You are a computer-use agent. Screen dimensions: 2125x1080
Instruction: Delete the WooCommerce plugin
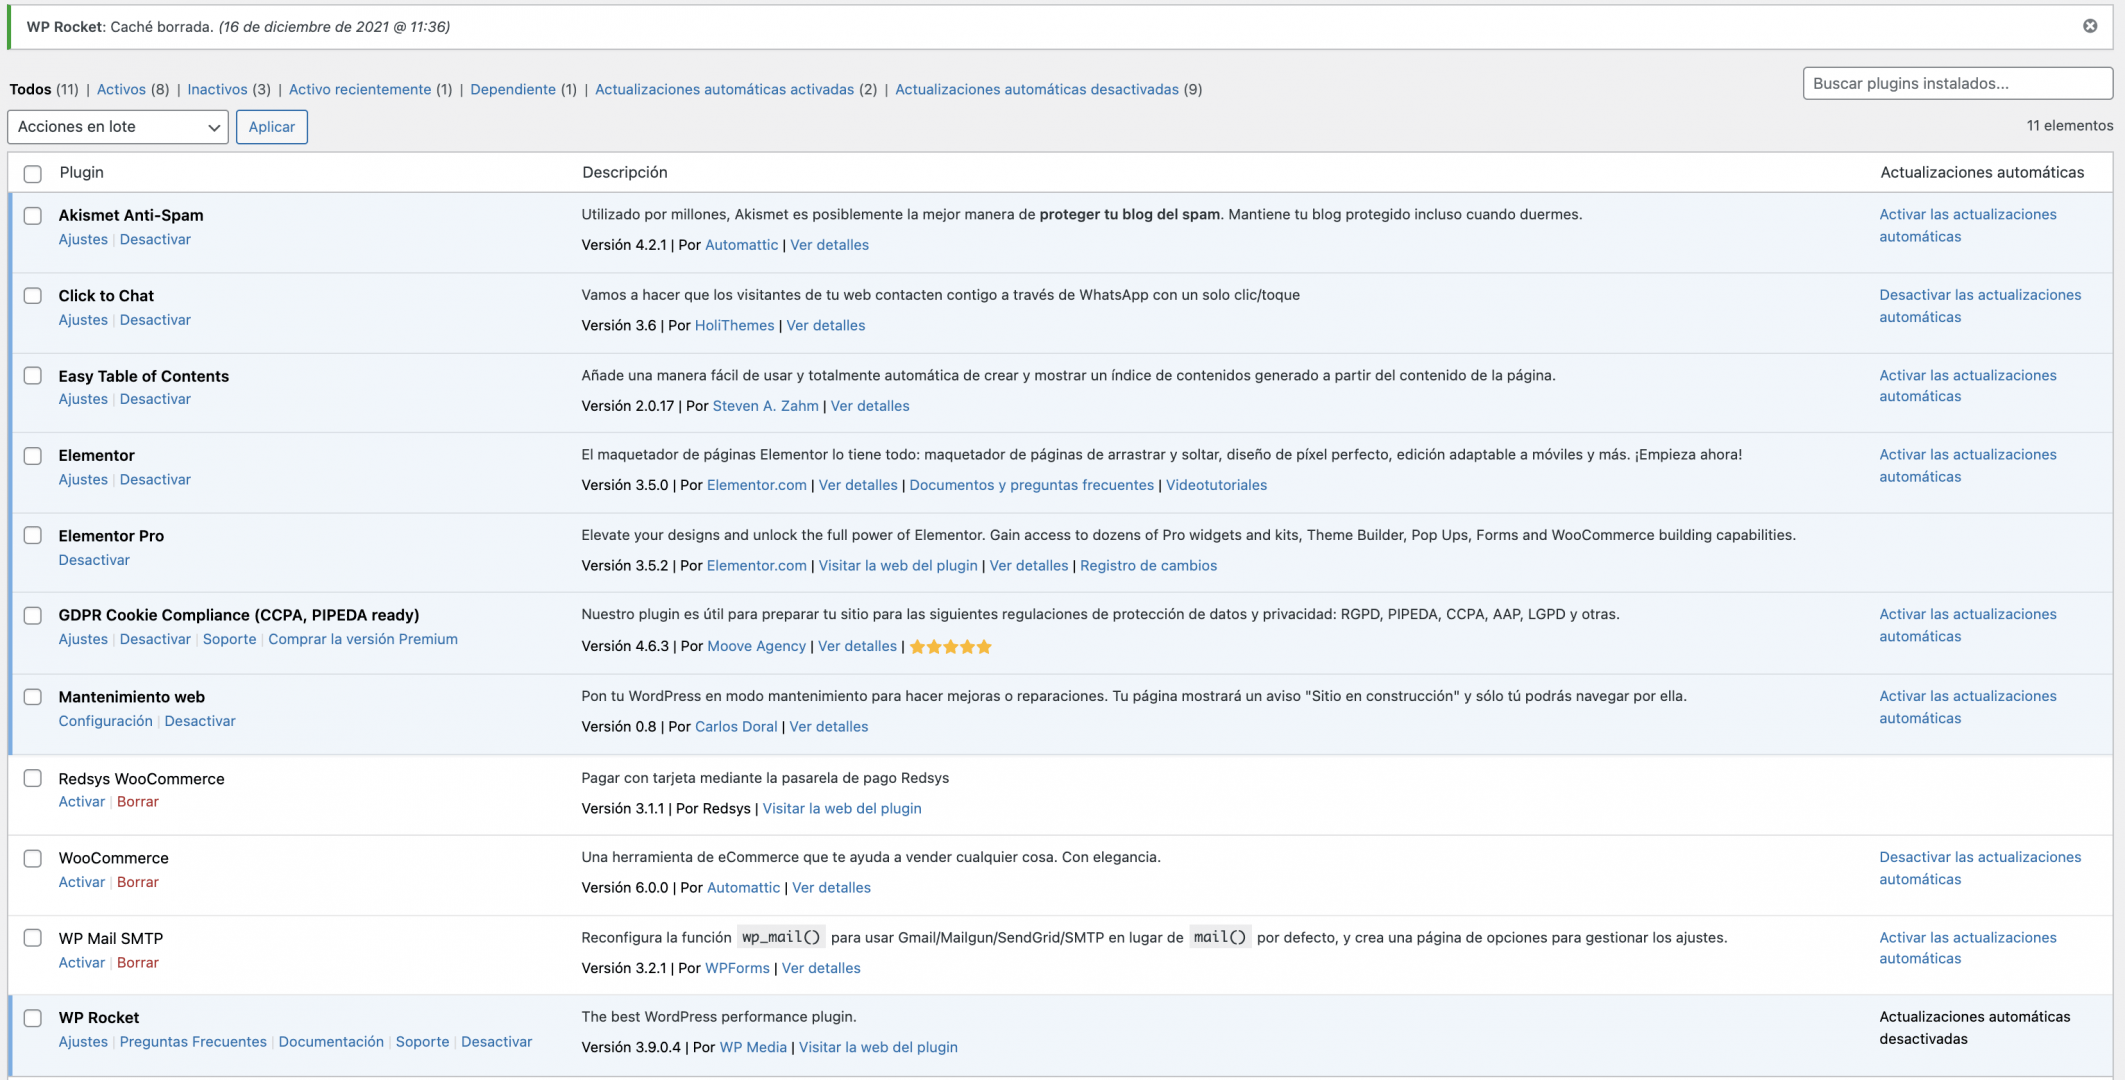pos(138,882)
